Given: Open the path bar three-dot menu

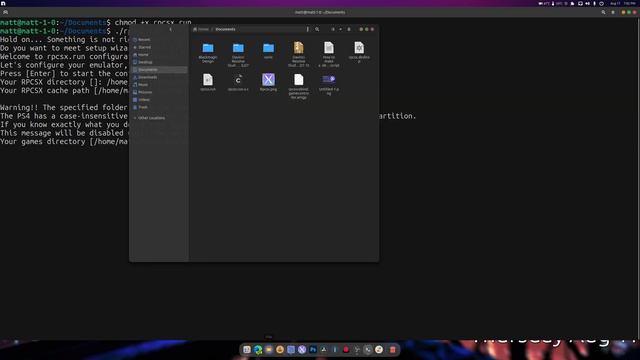Looking at the screenshot, I should point(307,29).
